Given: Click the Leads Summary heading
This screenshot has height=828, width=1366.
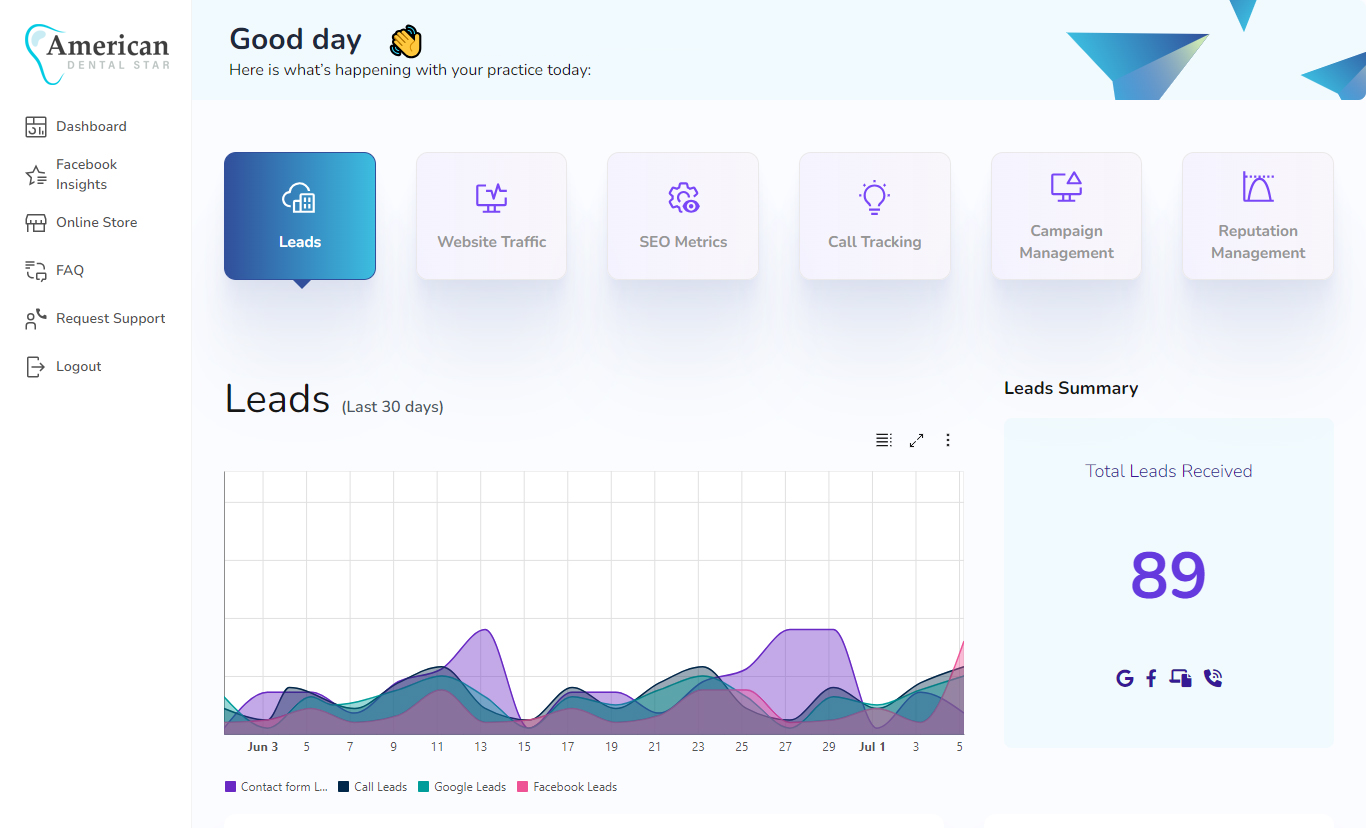Looking at the screenshot, I should click(x=1071, y=388).
